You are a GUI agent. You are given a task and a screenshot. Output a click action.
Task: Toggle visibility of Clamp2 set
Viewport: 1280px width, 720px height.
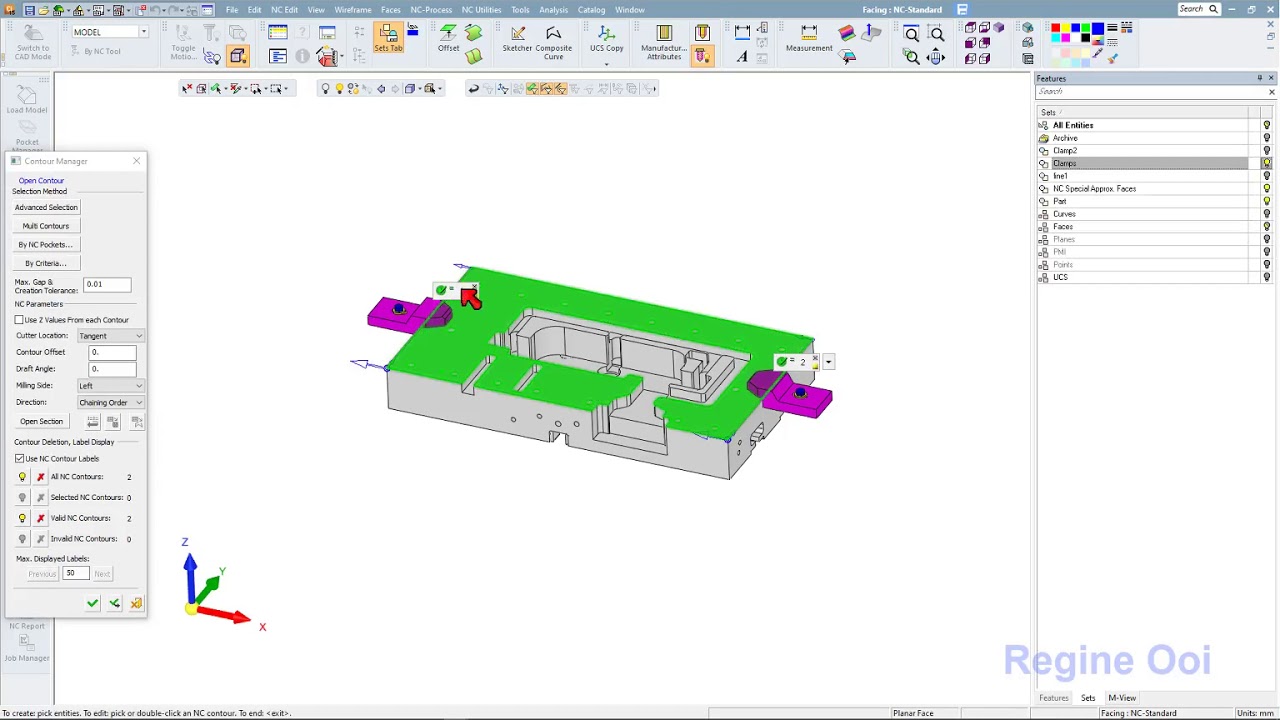tap(1267, 151)
